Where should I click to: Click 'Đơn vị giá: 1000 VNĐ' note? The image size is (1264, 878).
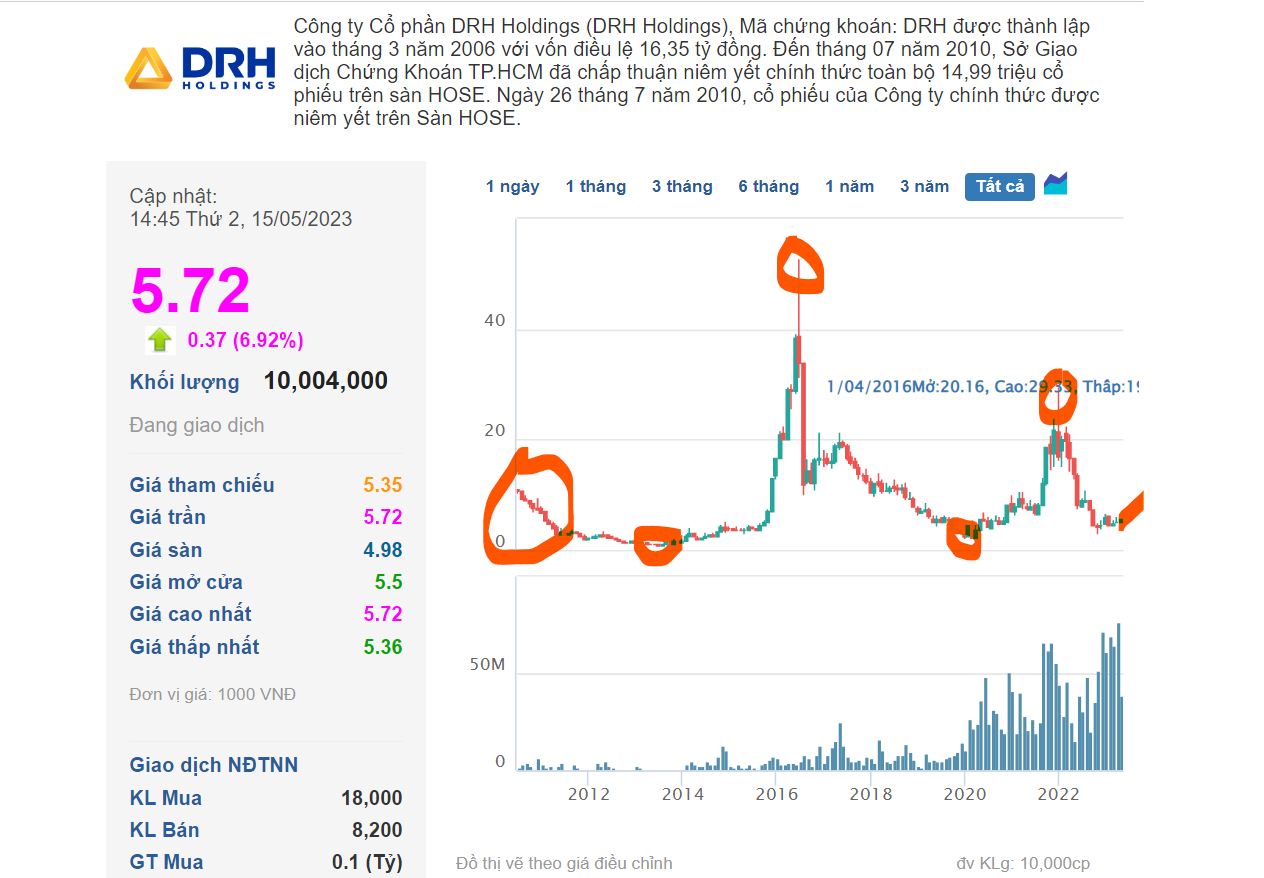coord(213,694)
